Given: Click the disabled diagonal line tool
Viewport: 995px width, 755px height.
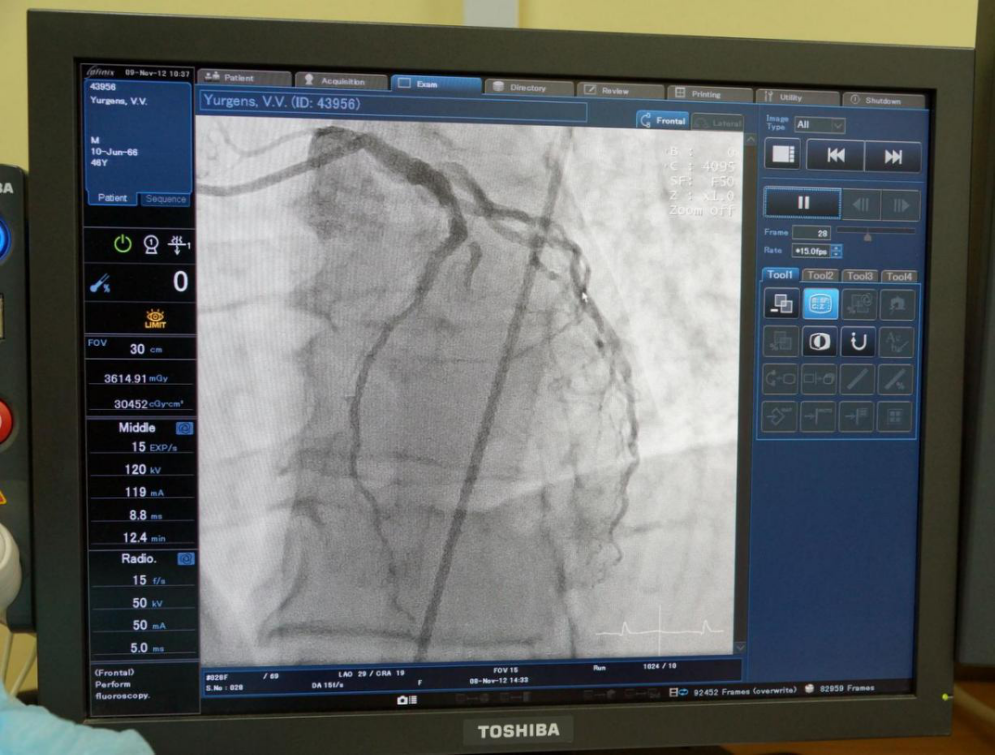Looking at the screenshot, I should (x=857, y=379).
